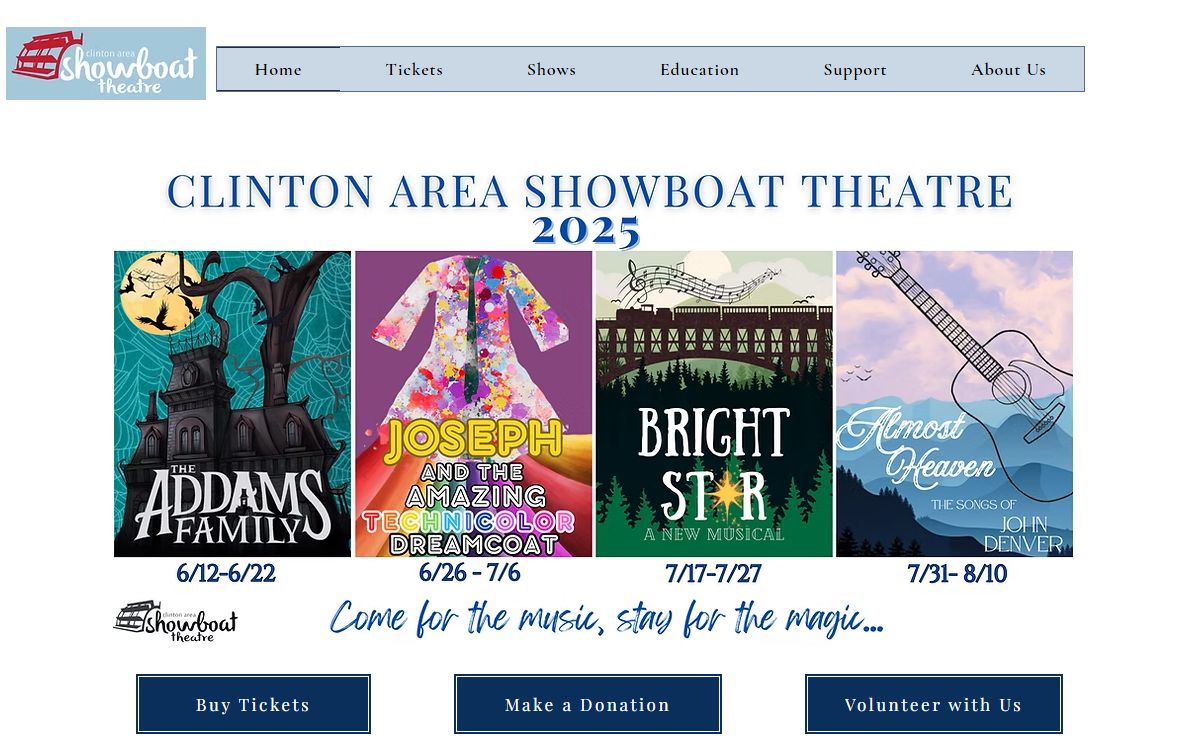The width and height of the screenshot is (1200, 740).
Task: Go to the Shows menu
Action: [x=551, y=69]
